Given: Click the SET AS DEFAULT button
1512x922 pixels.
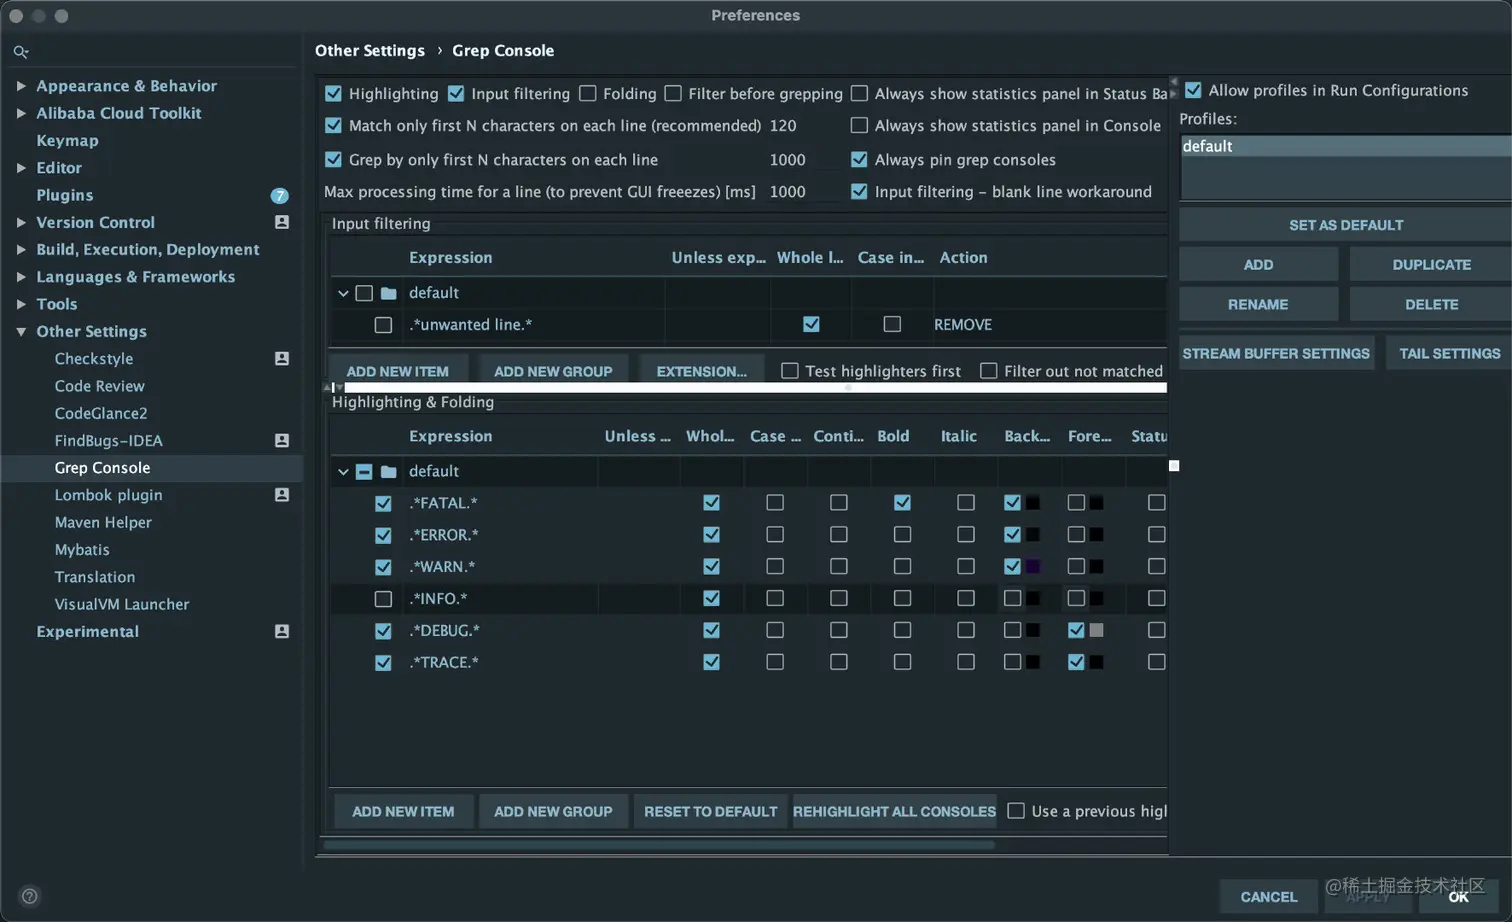Looking at the screenshot, I should point(1346,225).
